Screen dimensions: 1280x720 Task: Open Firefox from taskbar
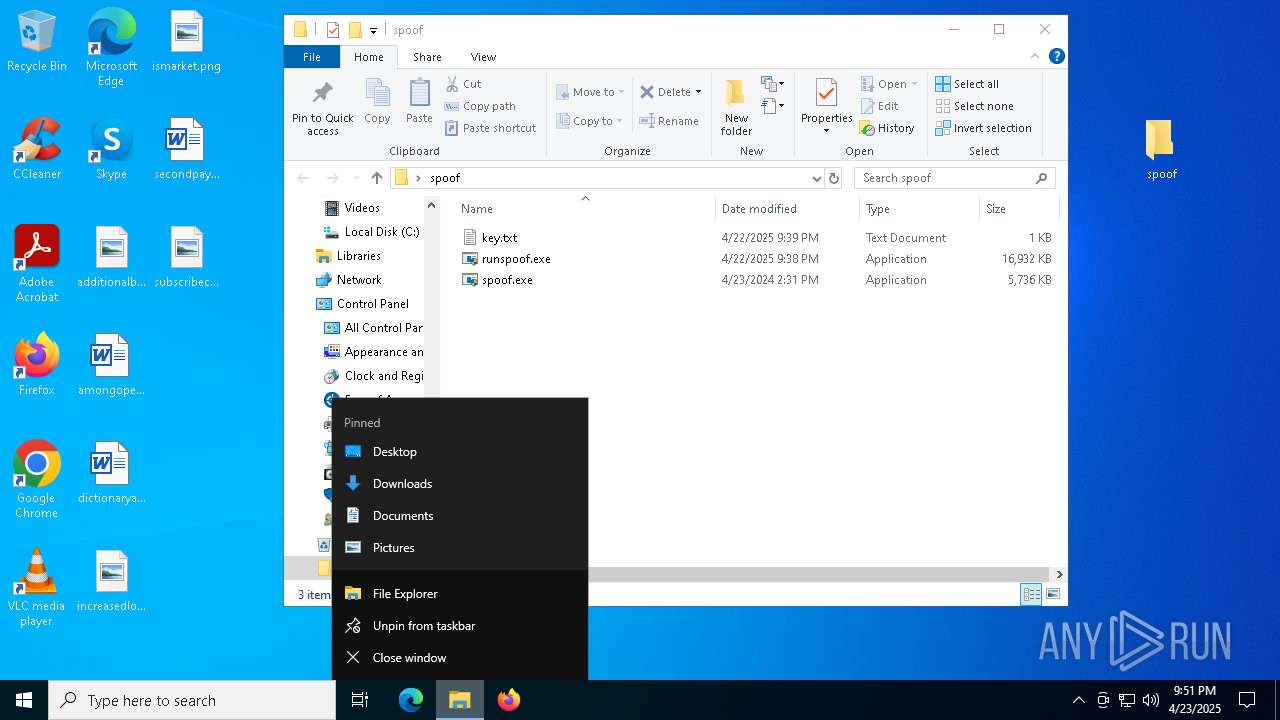[x=509, y=700]
